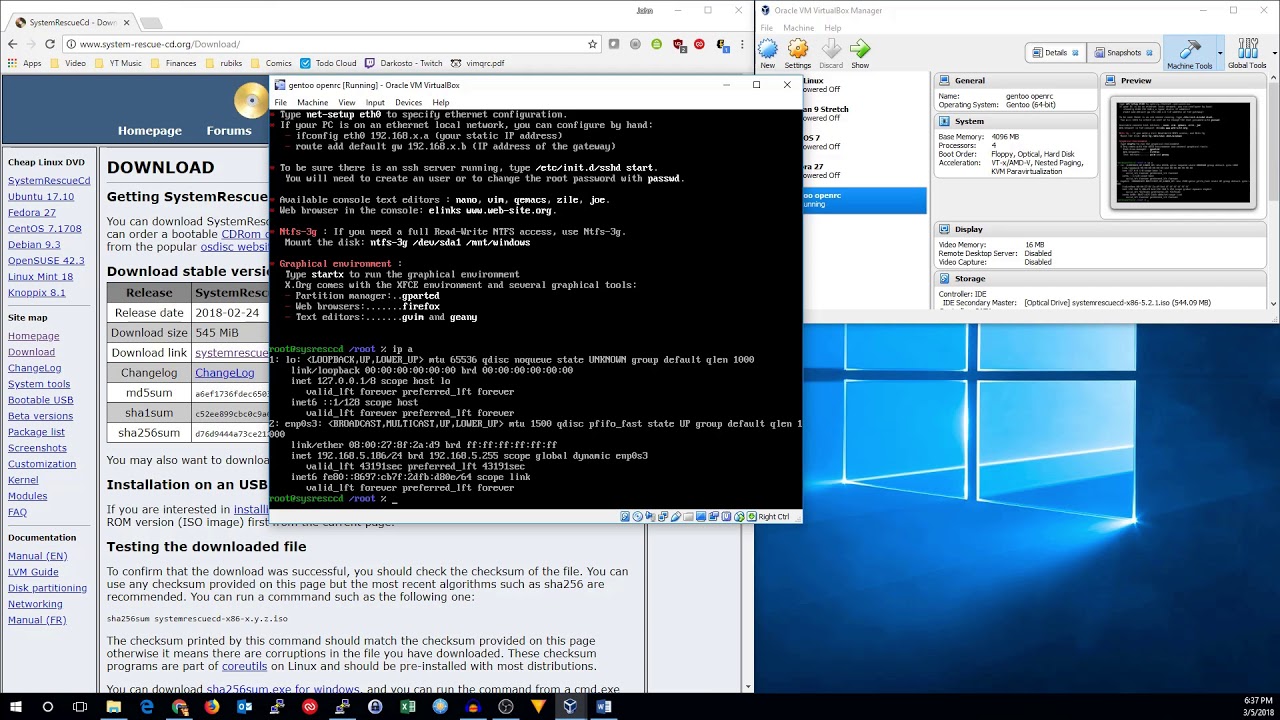Open the Todo Cloud bookmark

pos(328,63)
